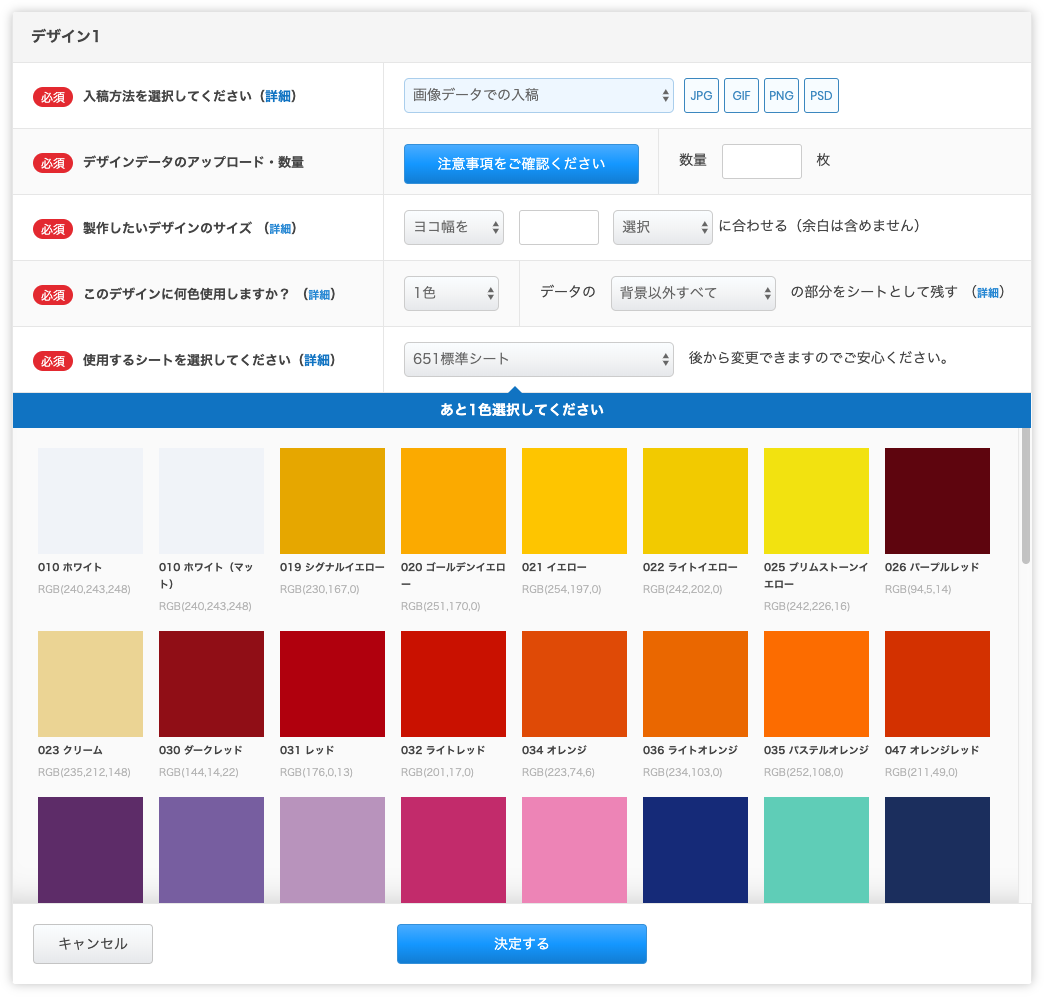This screenshot has width=1047, height=997.
Task: Open the 背景以外すべて data portion dropdown
Action: point(693,293)
